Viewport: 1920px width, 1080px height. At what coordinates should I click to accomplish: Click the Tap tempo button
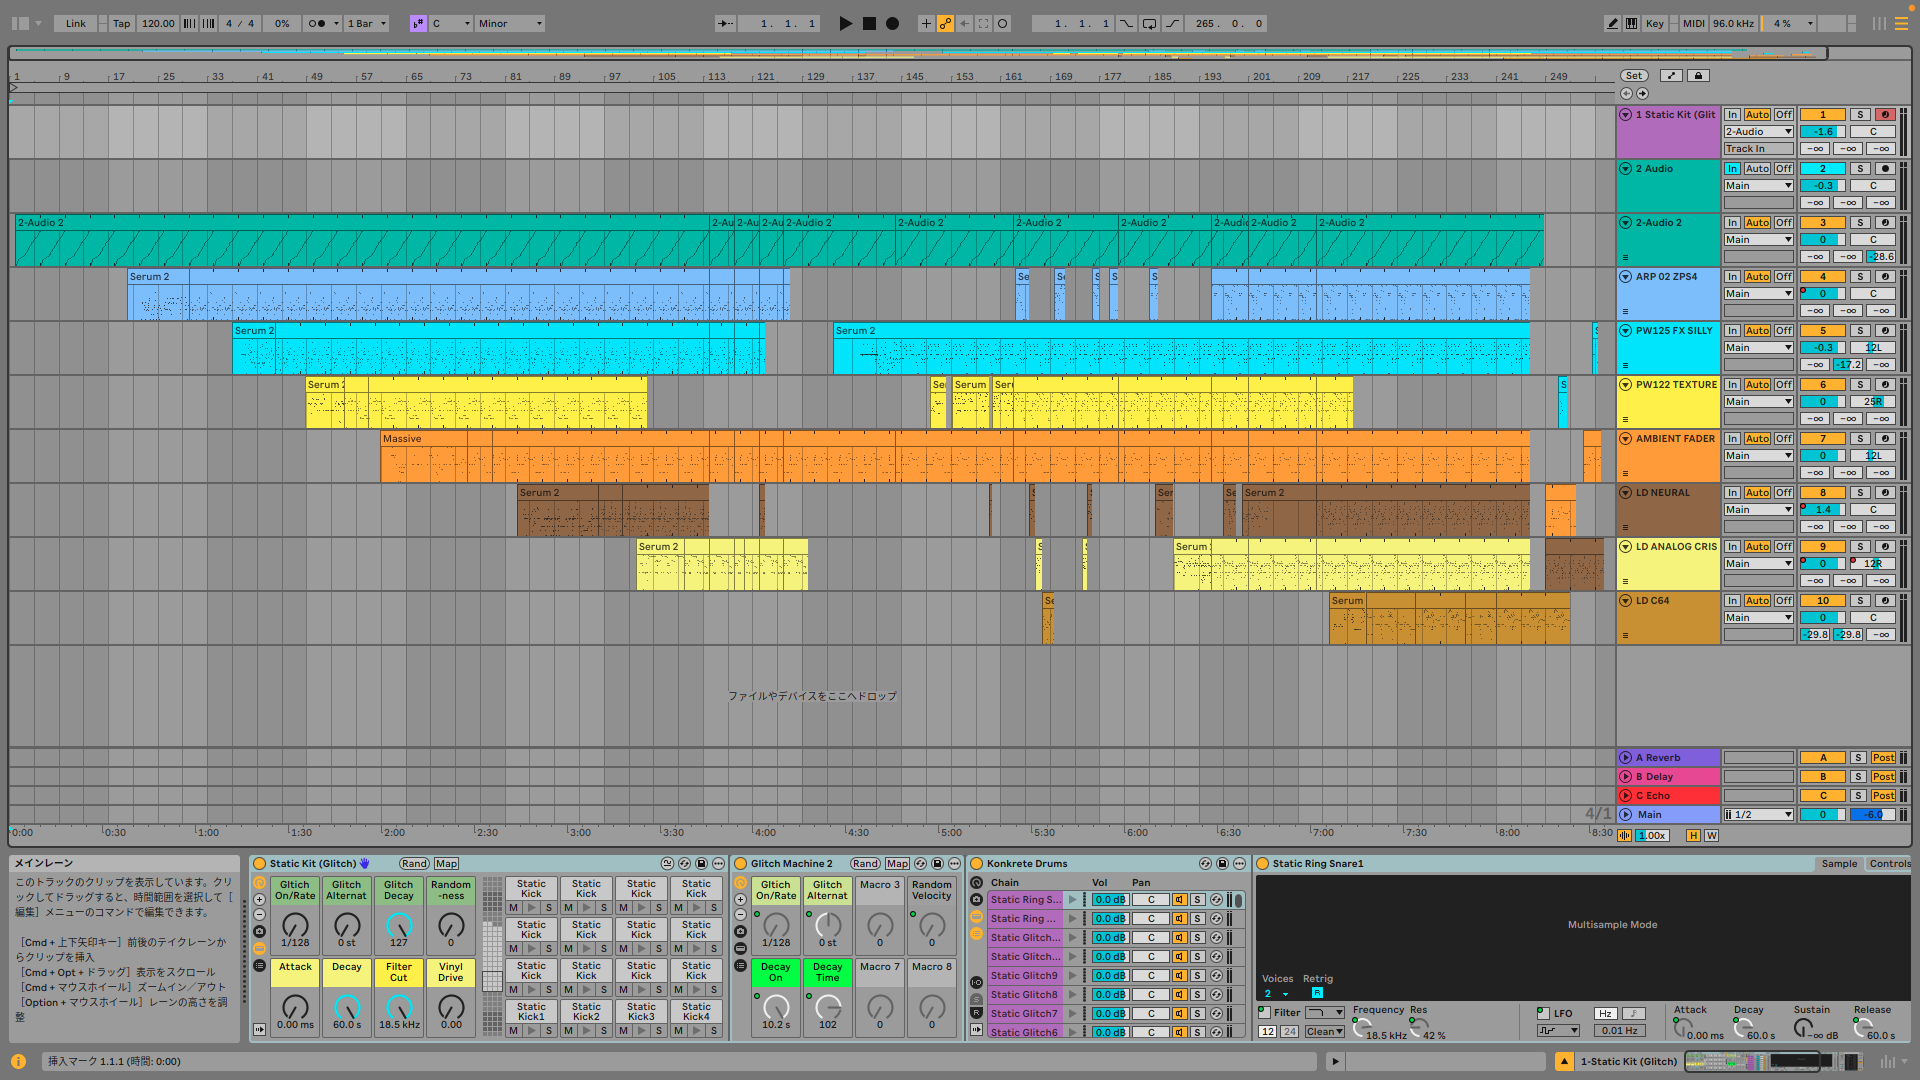point(121,23)
